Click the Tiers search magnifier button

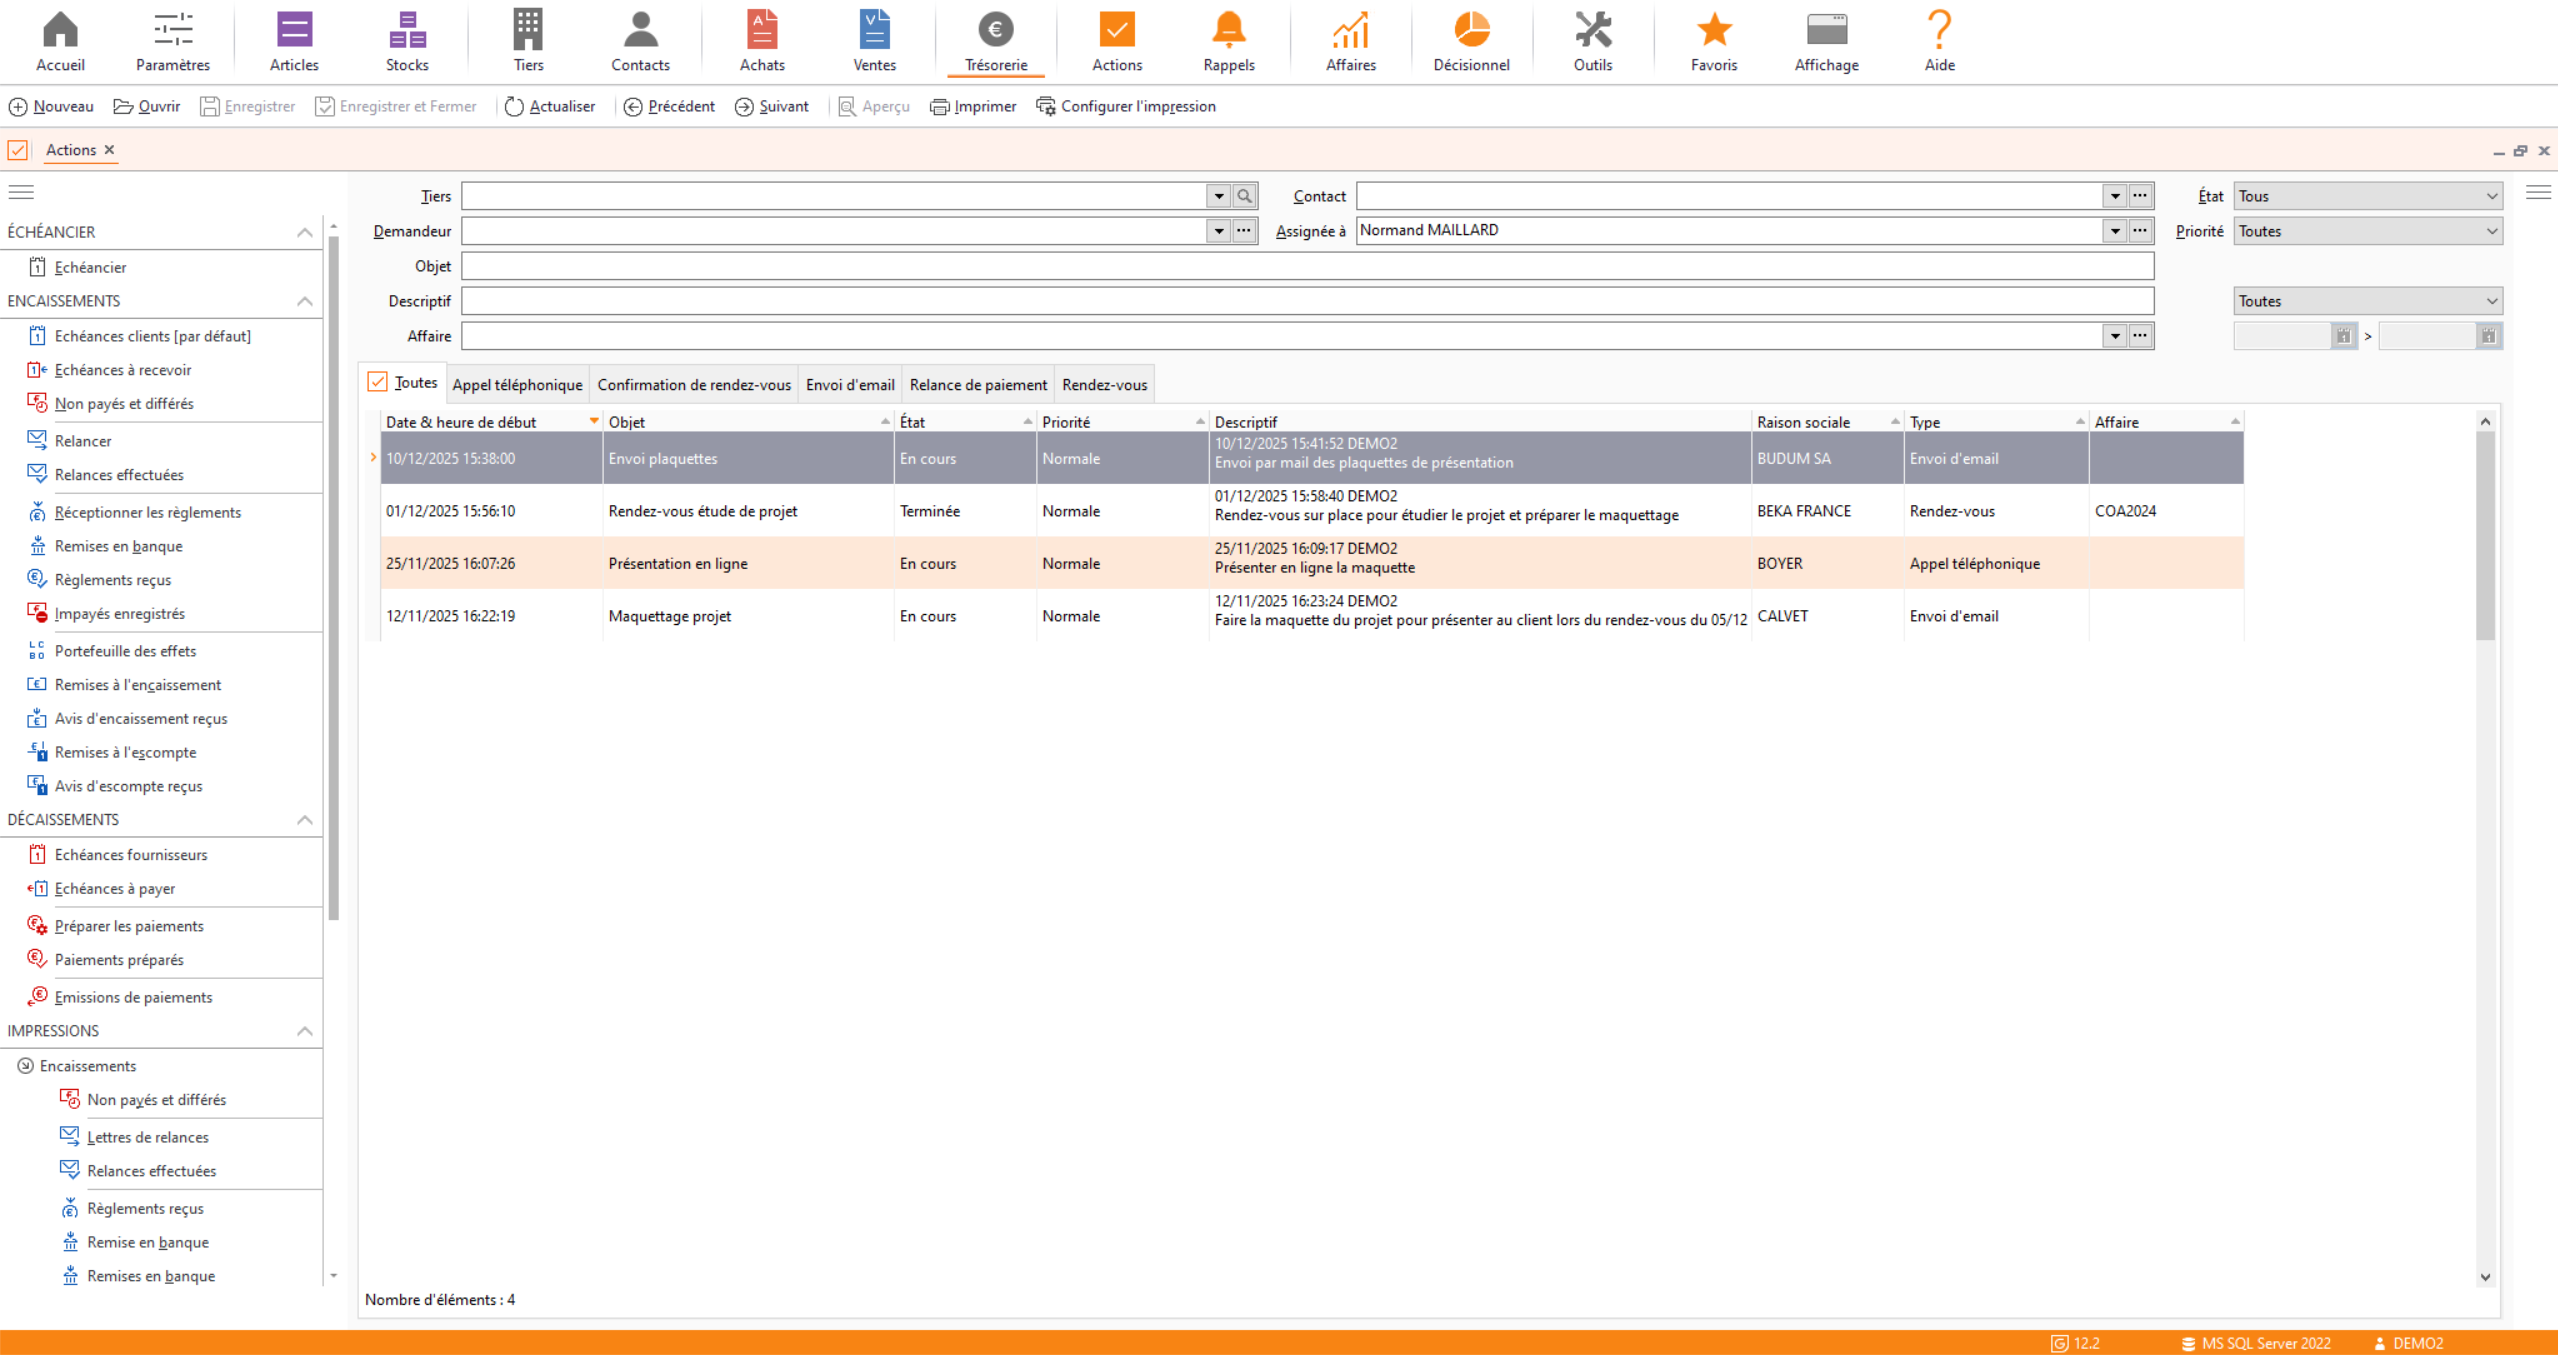point(1244,196)
